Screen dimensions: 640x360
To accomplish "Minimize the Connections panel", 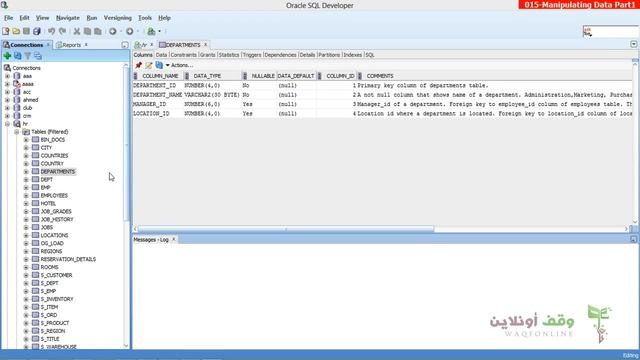I will pos(125,45).
